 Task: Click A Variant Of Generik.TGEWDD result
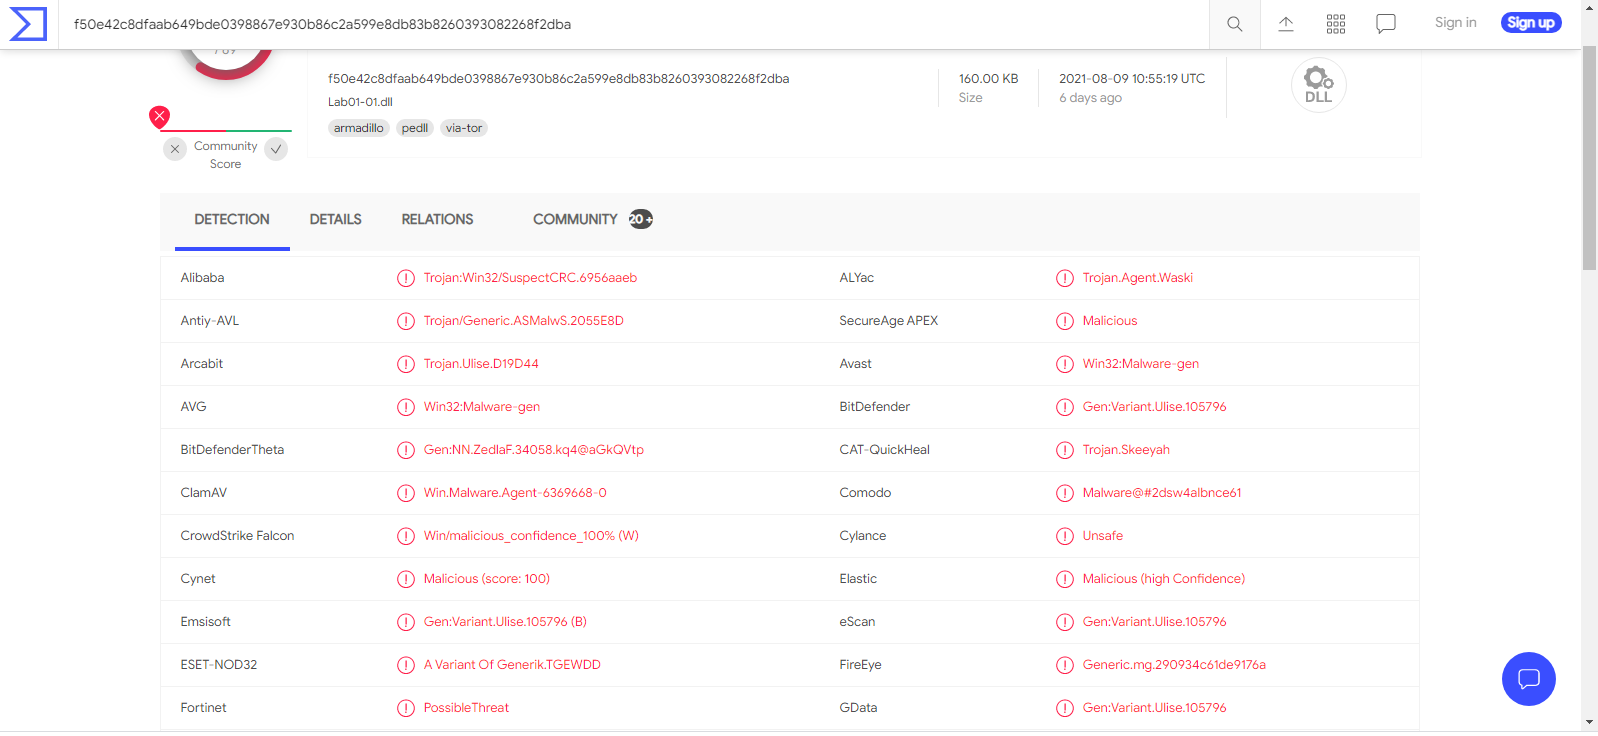(512, 665)
